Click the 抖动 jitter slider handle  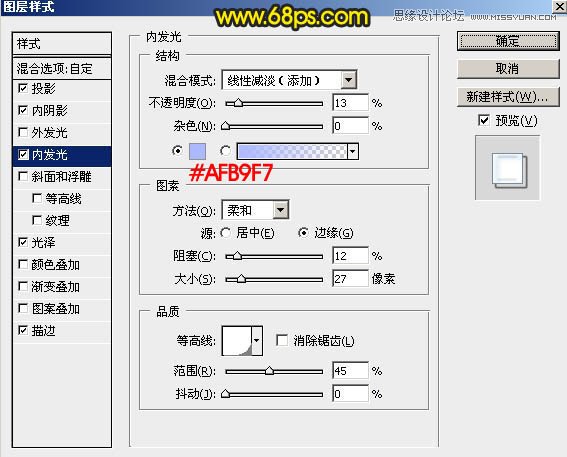point(226,394)
